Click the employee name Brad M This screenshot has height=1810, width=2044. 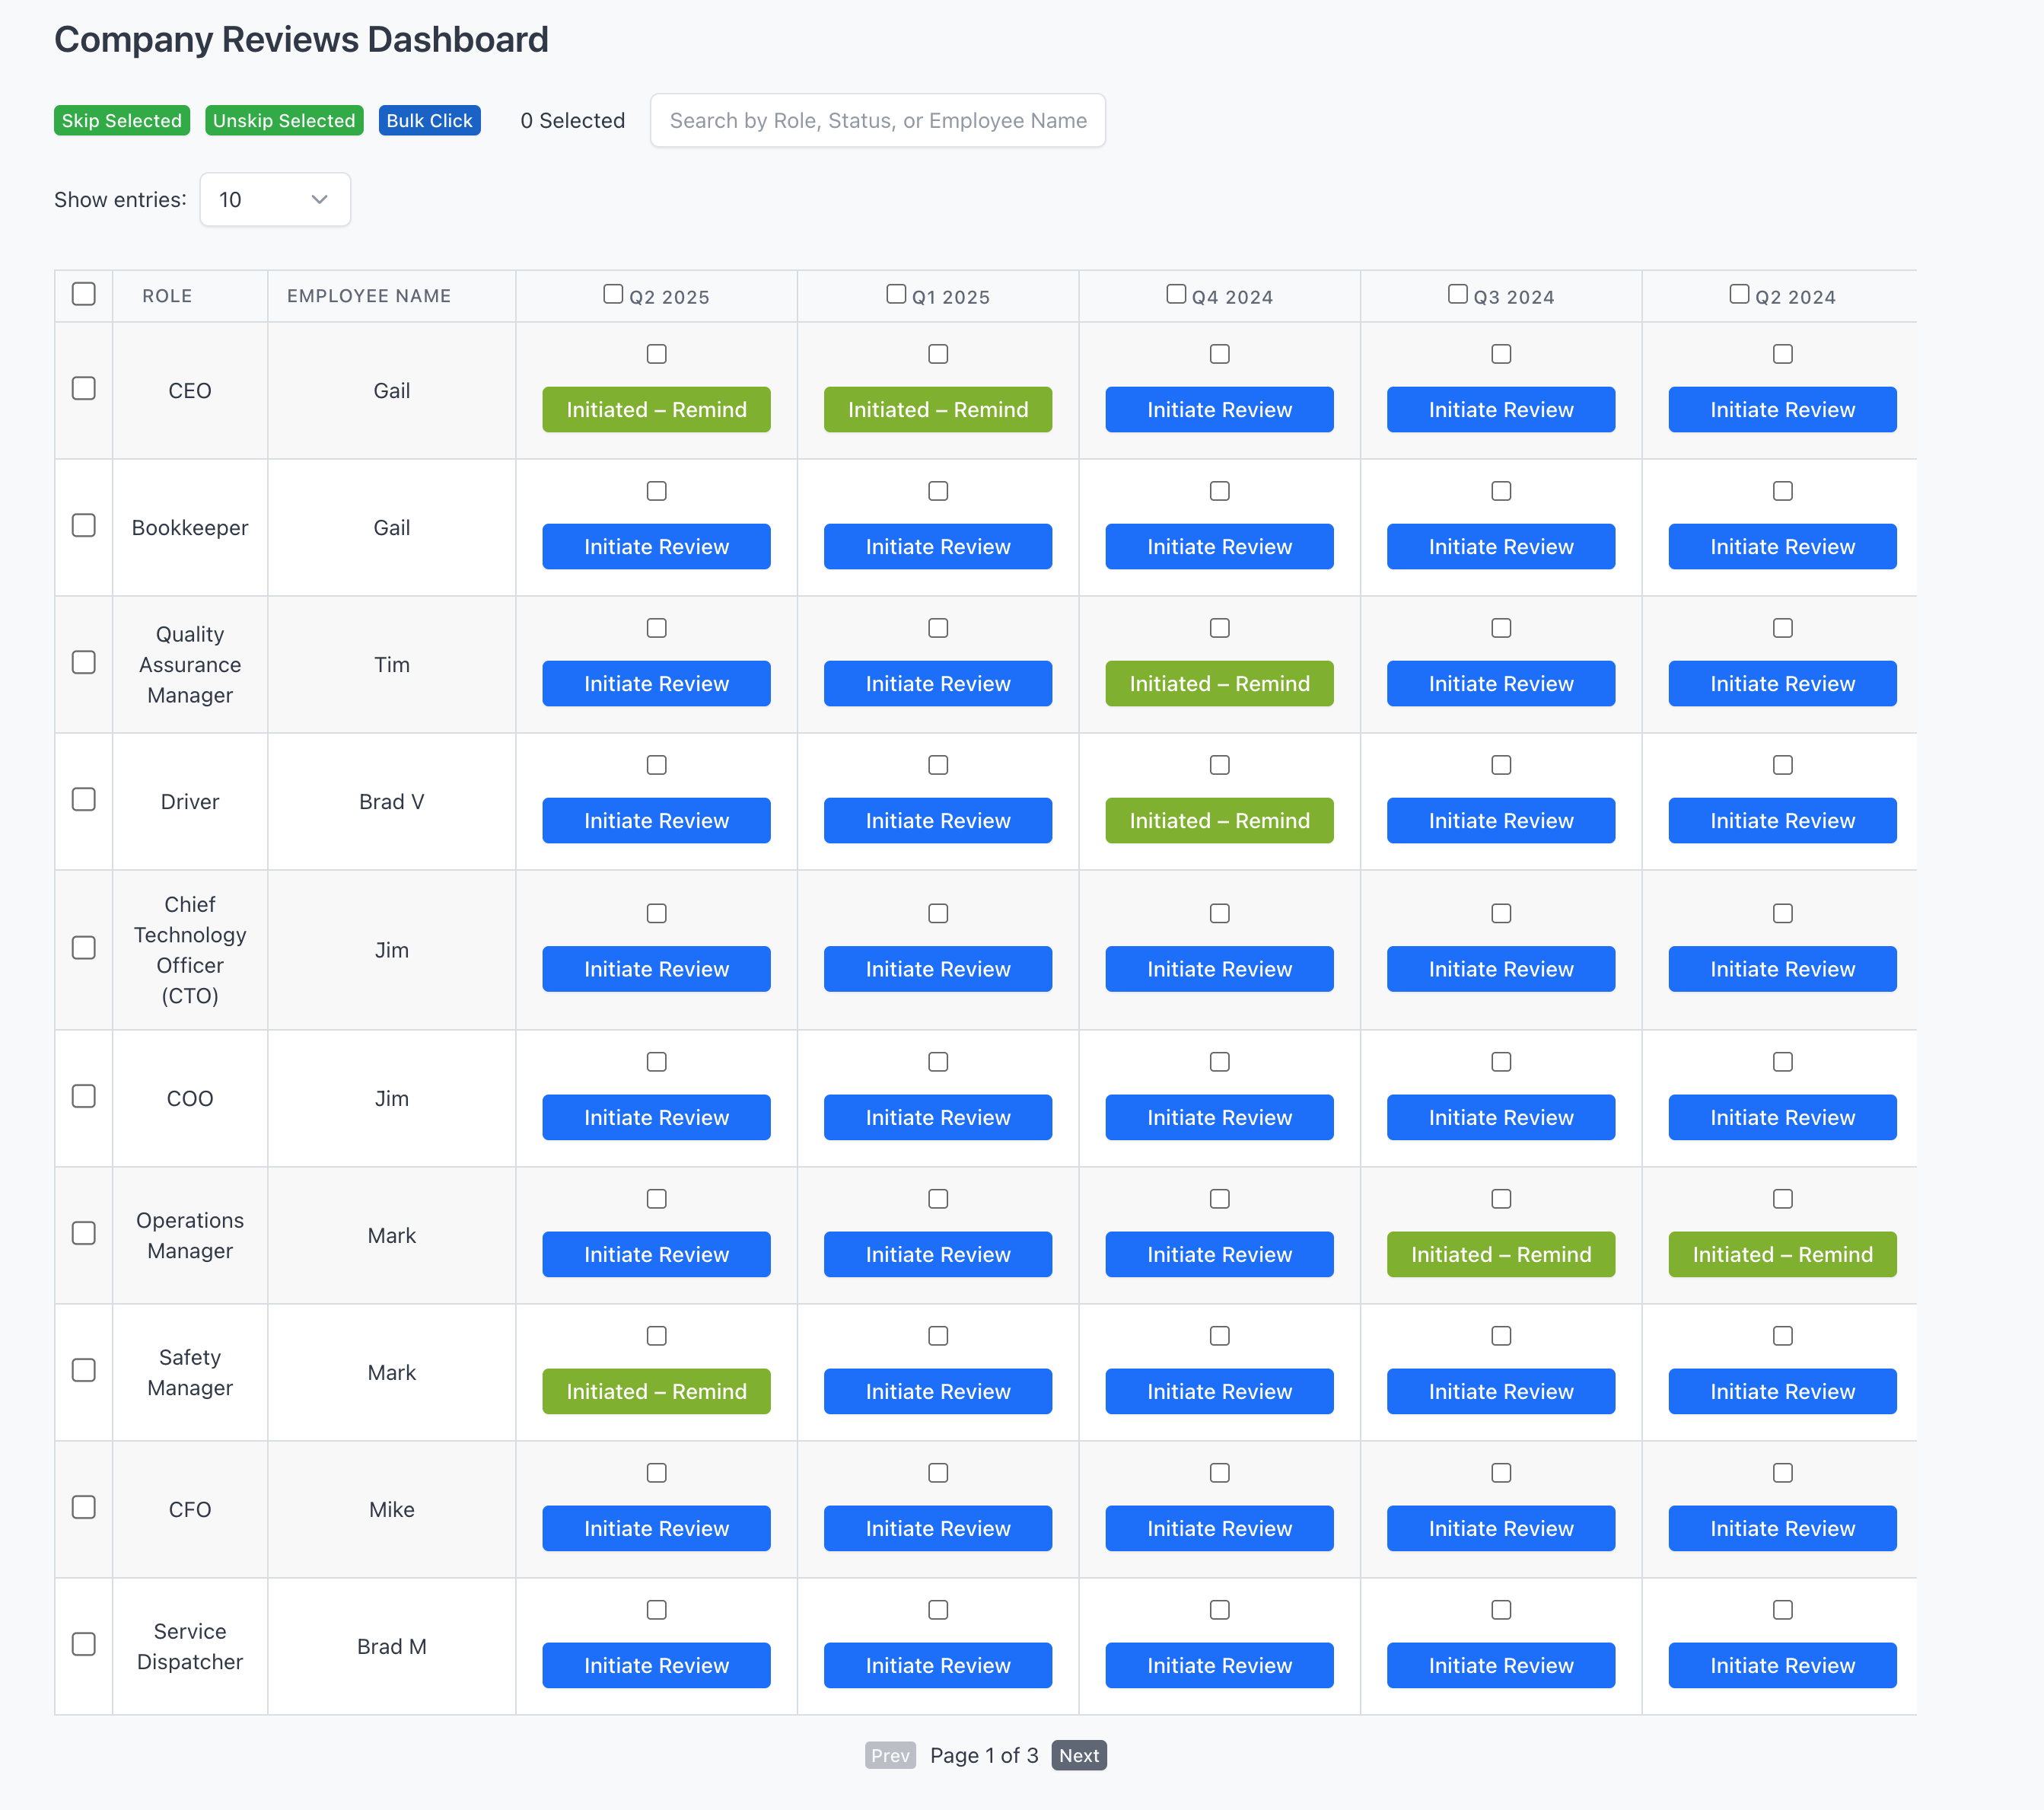(392, 1647)
